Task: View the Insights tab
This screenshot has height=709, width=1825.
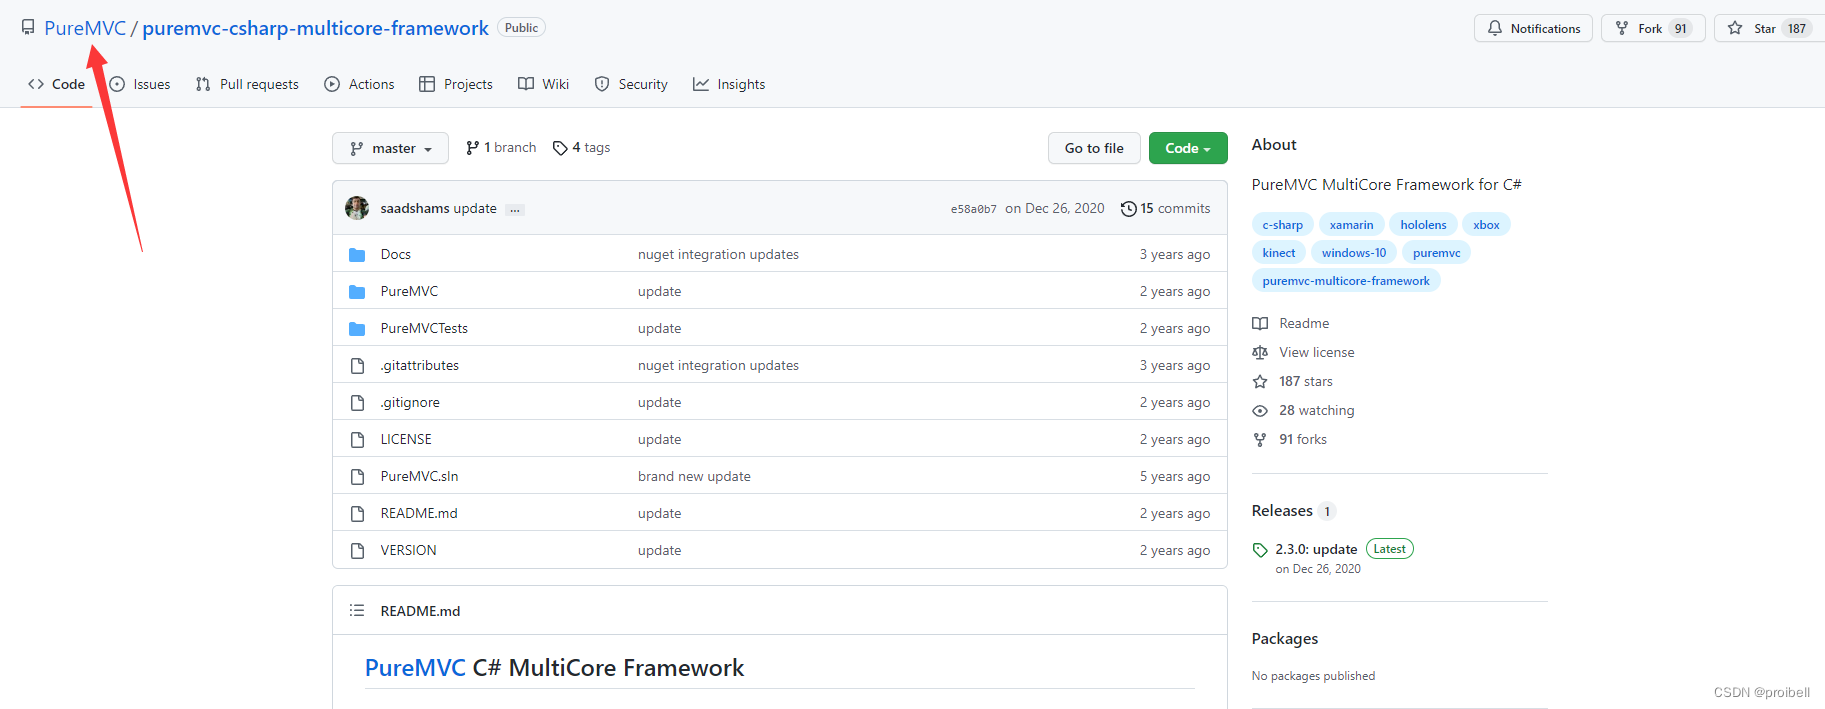Action: coord(729,84)
